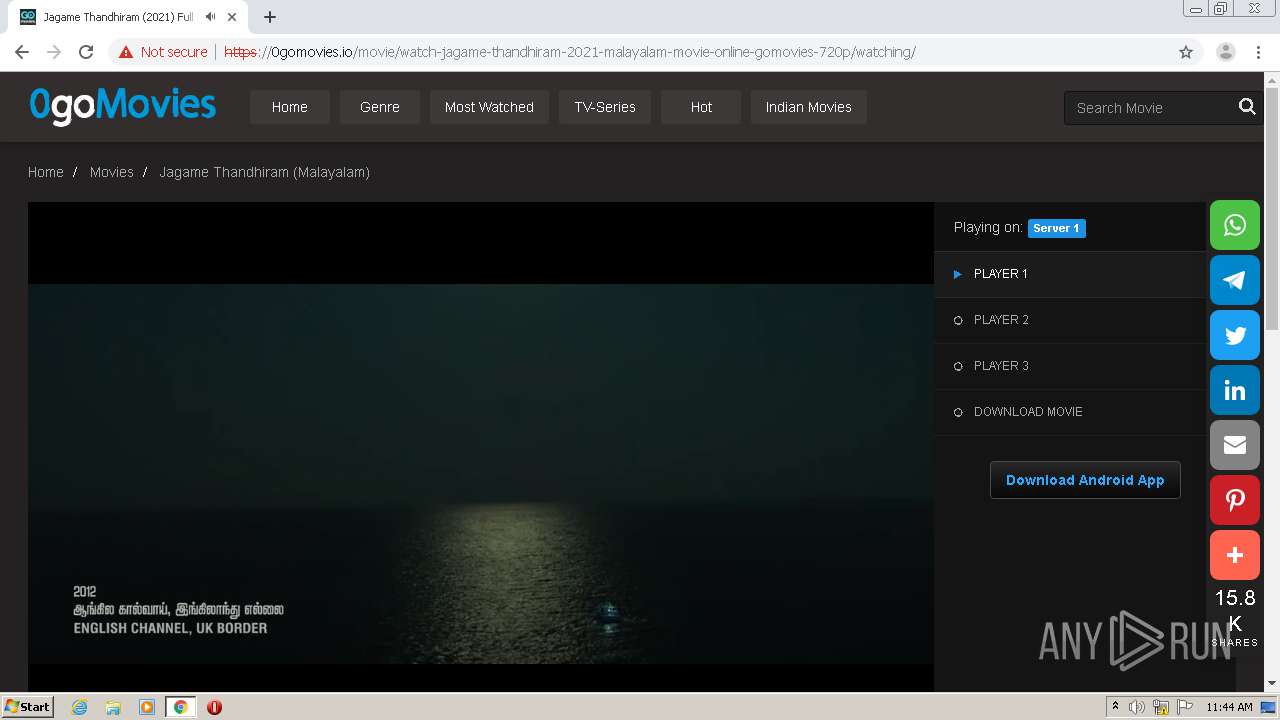Click browser Forward arrow

pos(54,52)
